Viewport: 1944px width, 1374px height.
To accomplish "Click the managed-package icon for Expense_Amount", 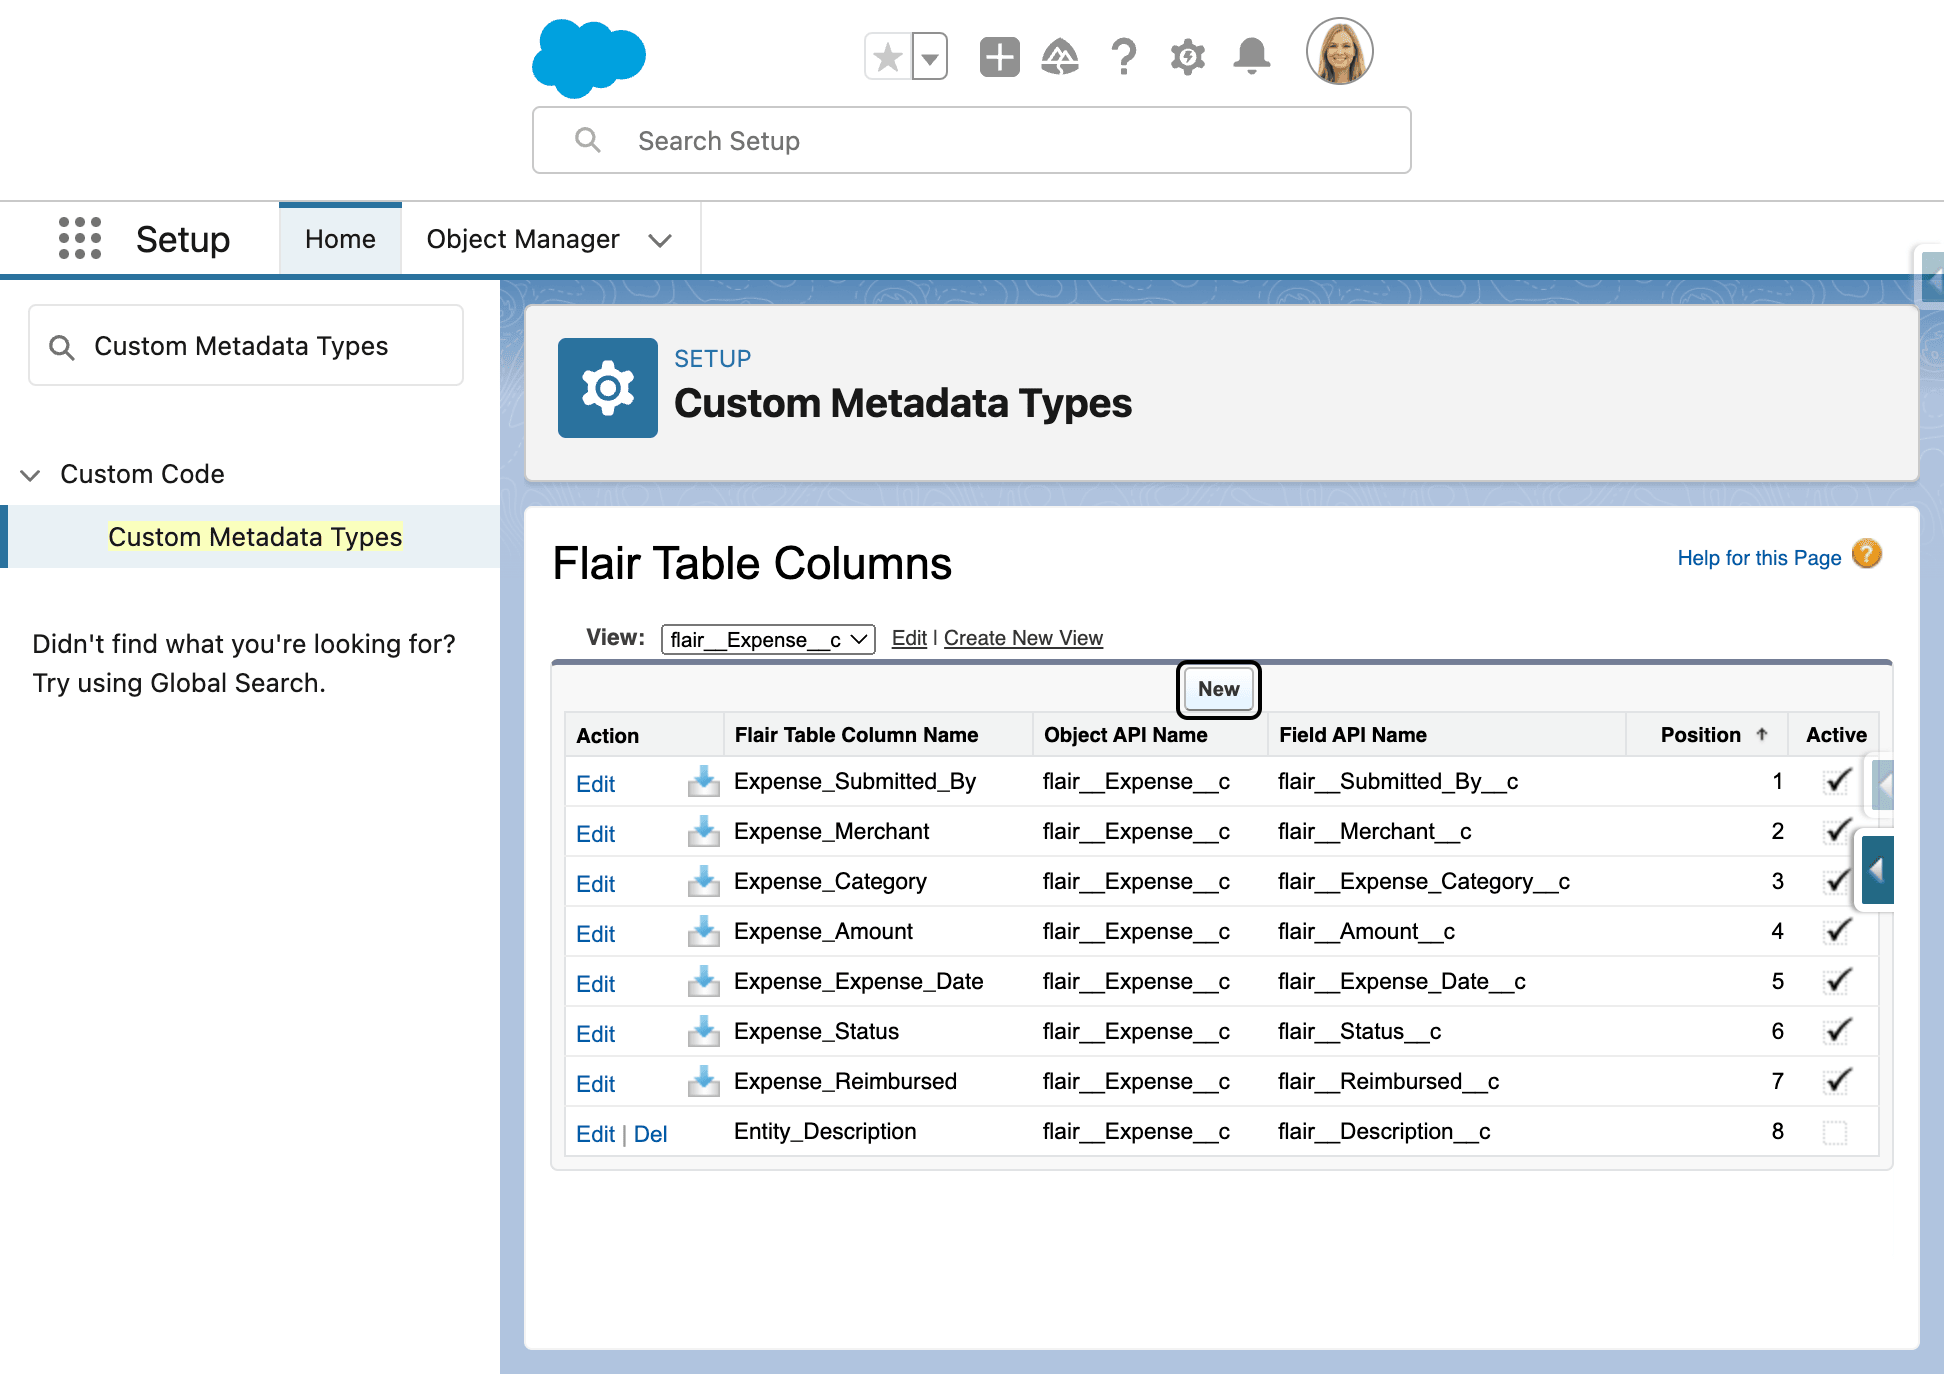I will point(703,931).
